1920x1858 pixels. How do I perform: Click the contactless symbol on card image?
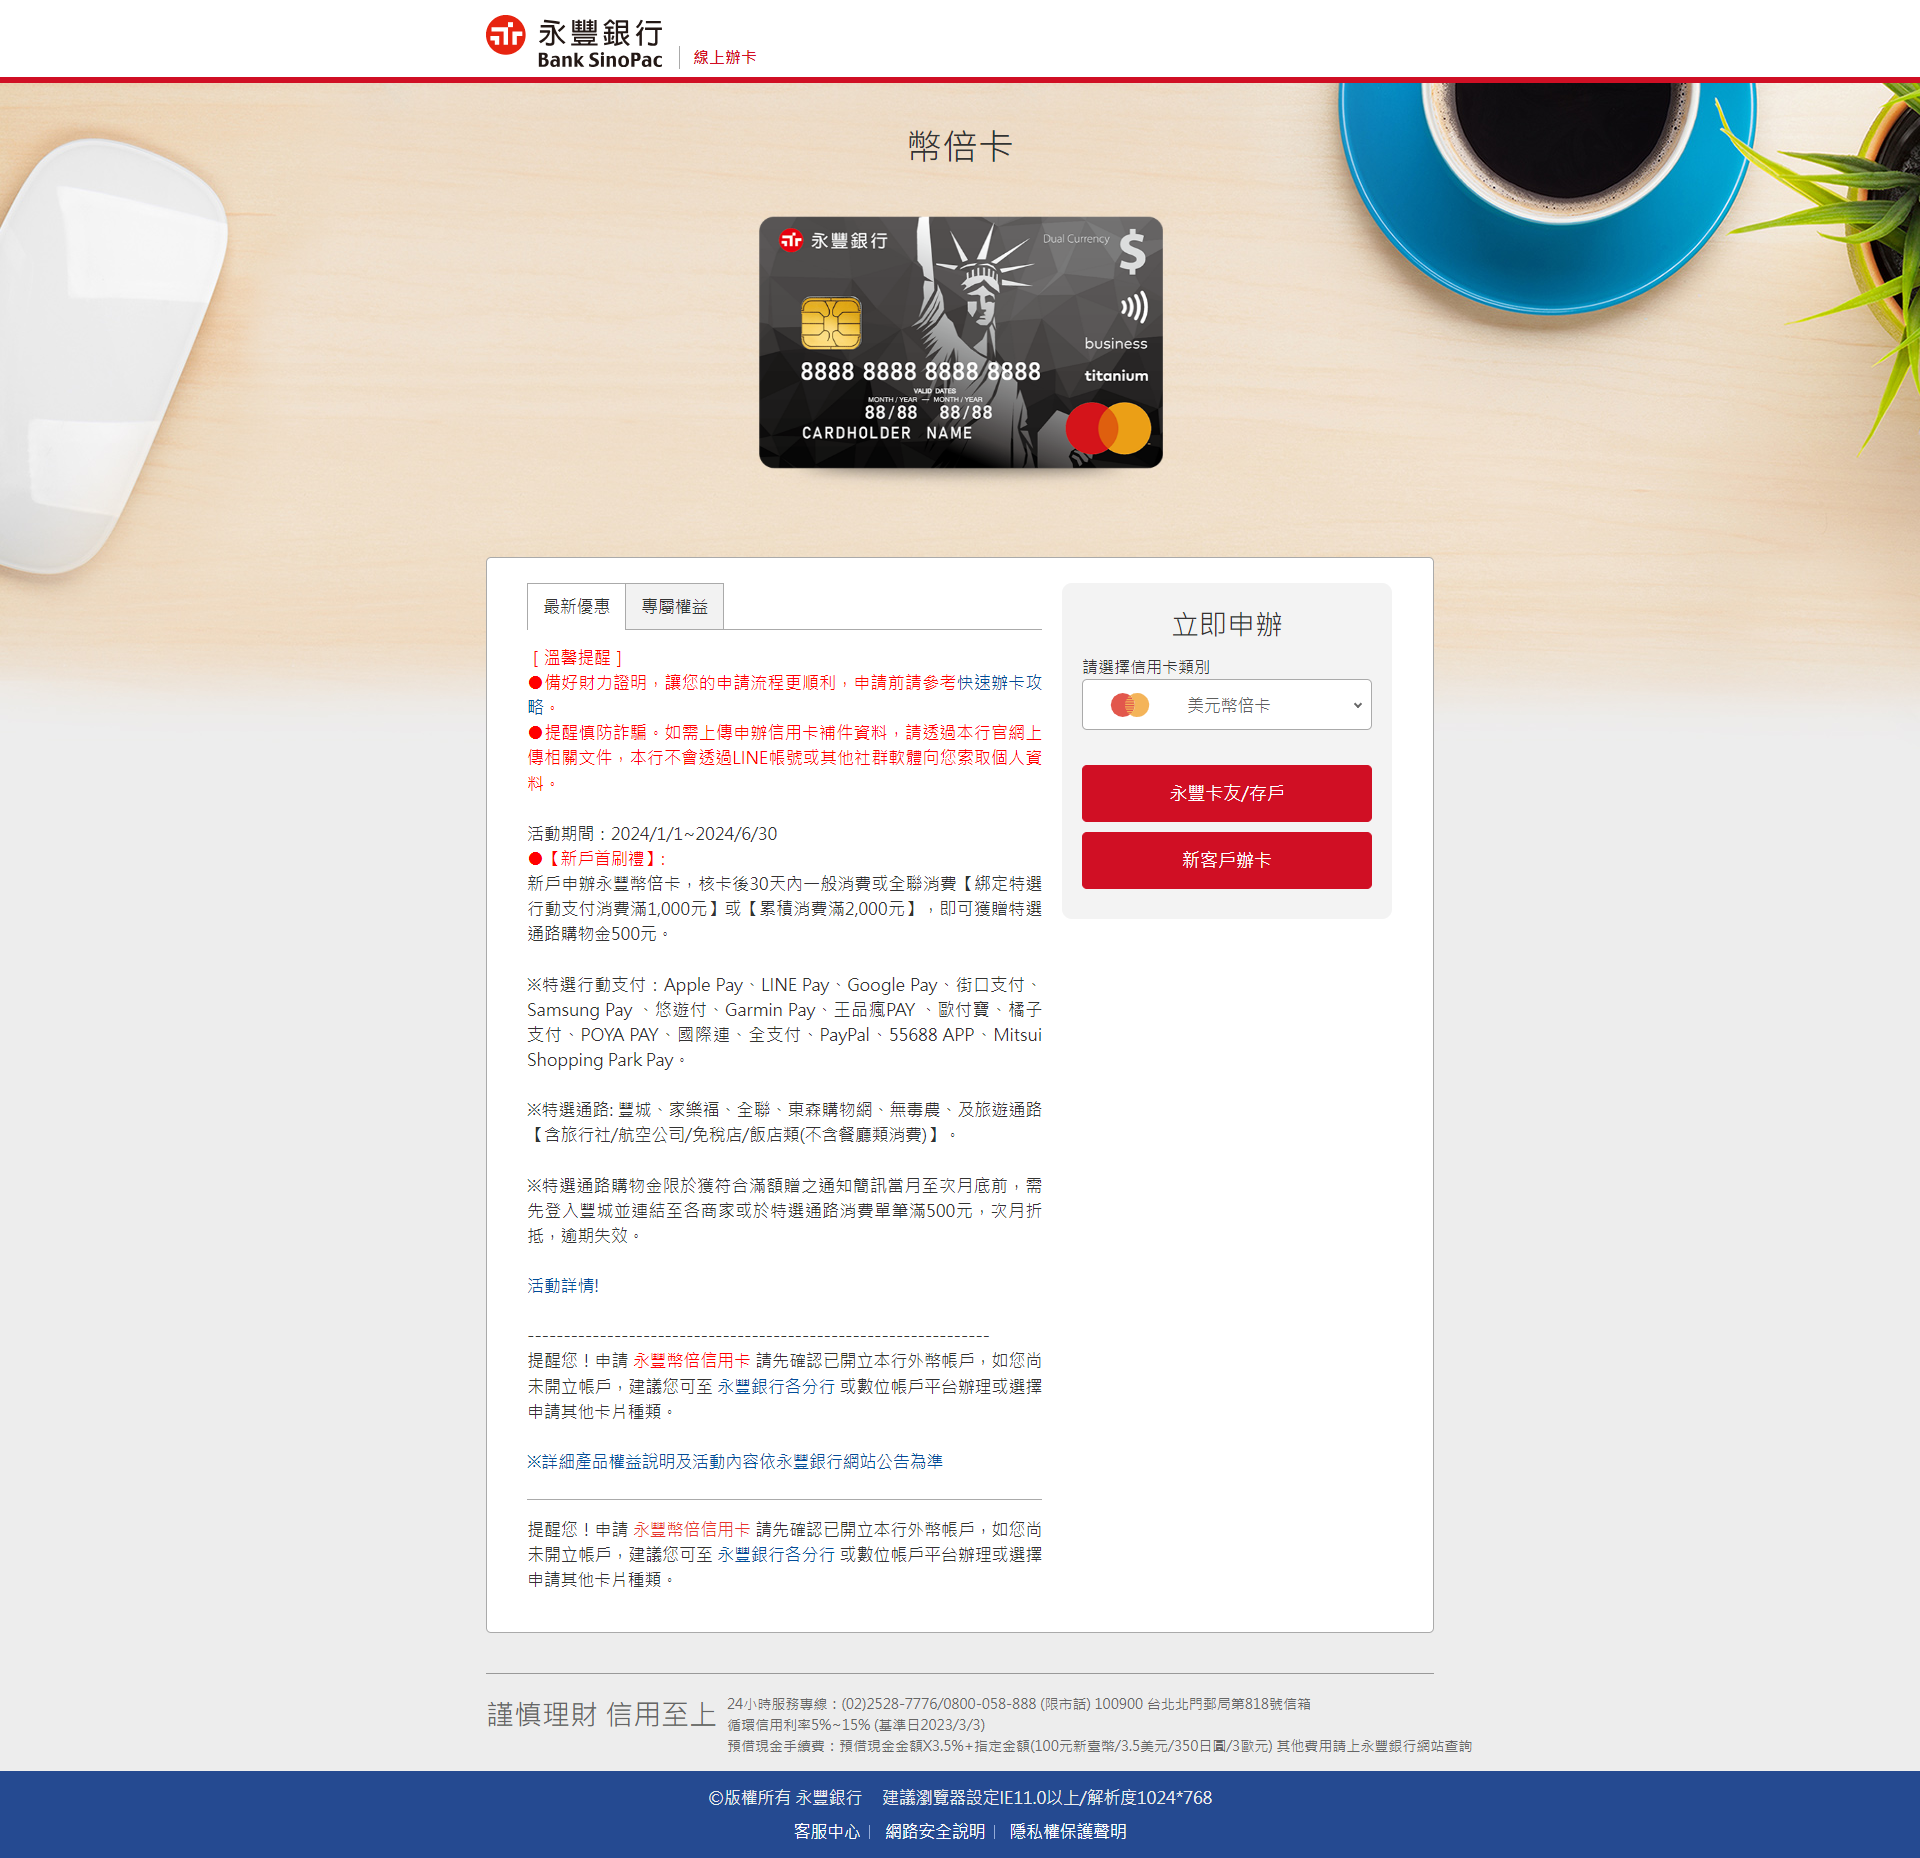tap(1134, 307)
